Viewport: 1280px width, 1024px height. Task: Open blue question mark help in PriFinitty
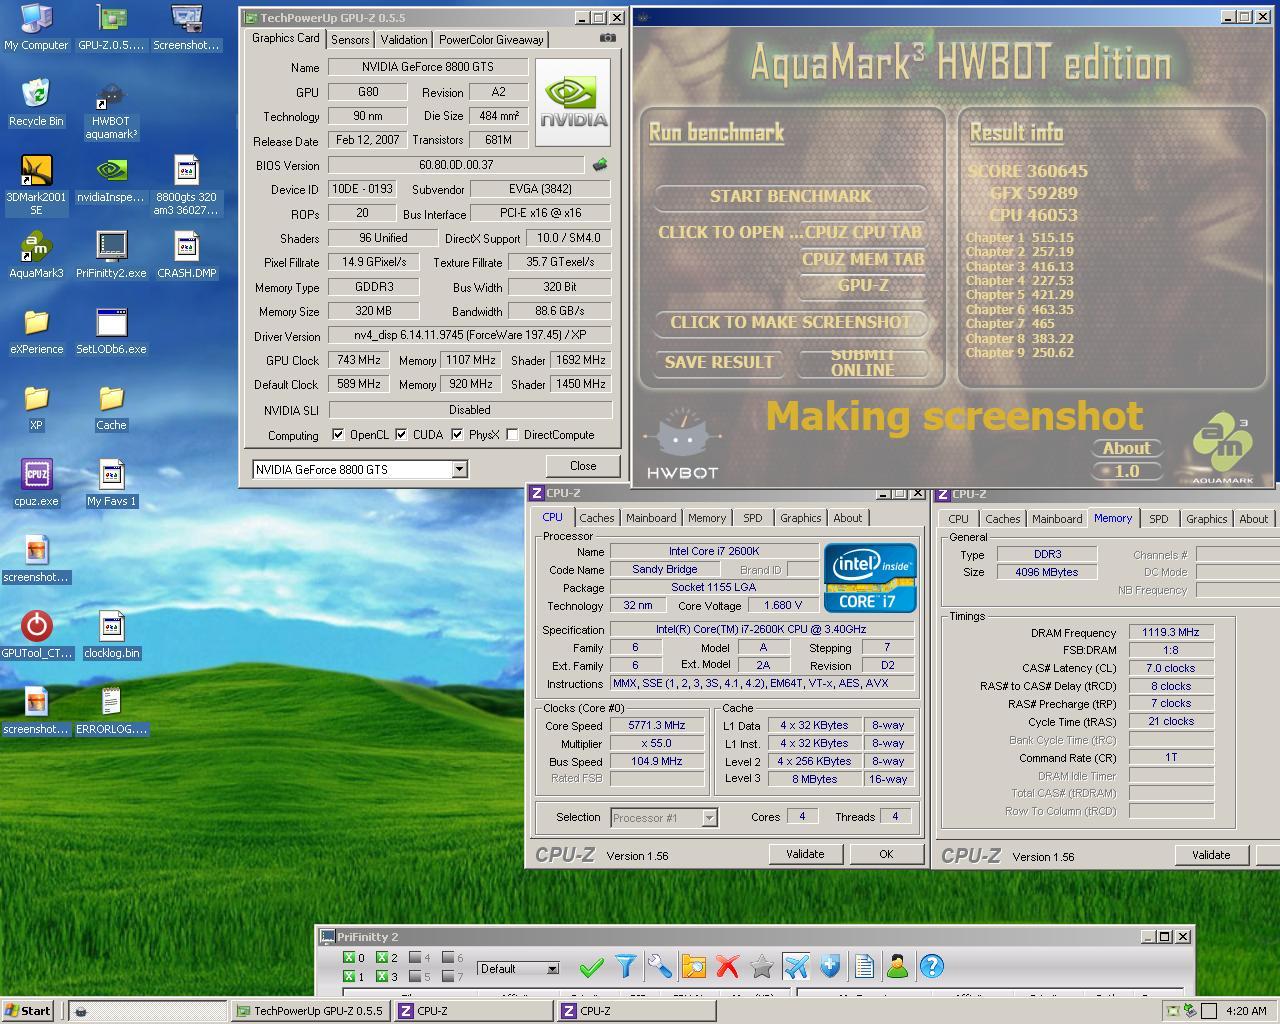[932, 967]
